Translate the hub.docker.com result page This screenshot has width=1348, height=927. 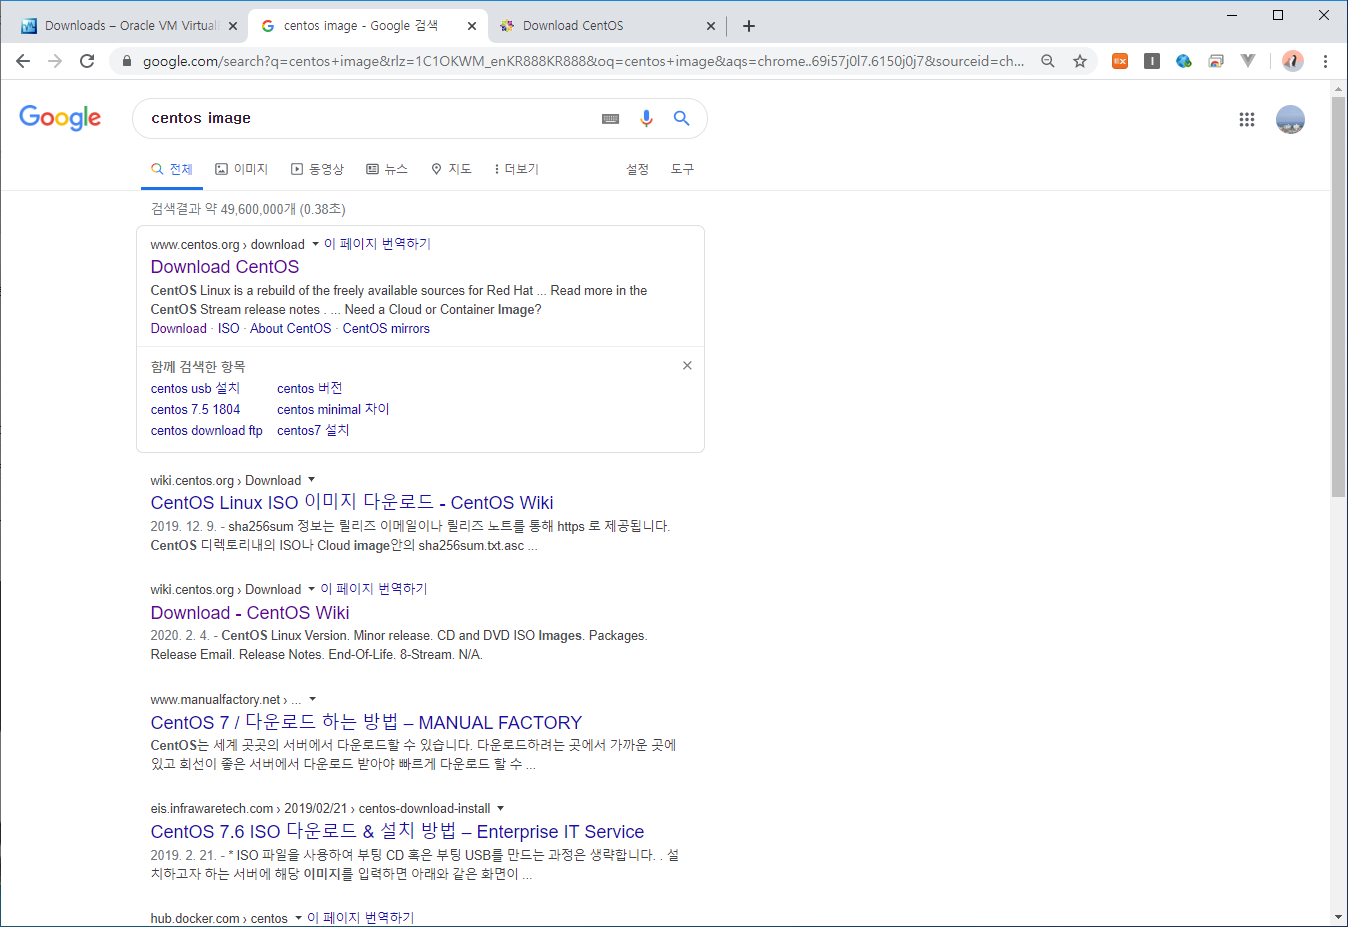360,918
